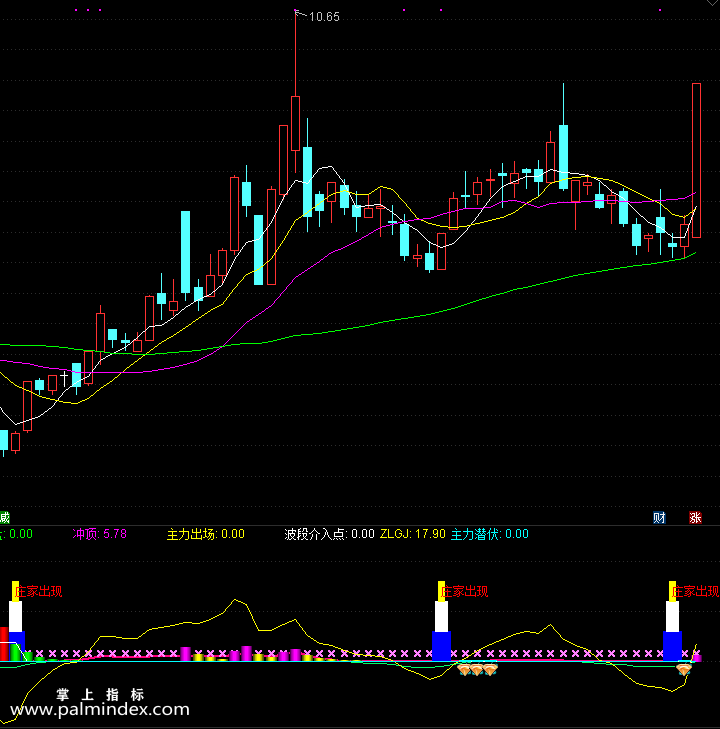720x729 pixels.
Task: Select the ZLGJ: 17.90 indicator value
Action: (413, 534)
